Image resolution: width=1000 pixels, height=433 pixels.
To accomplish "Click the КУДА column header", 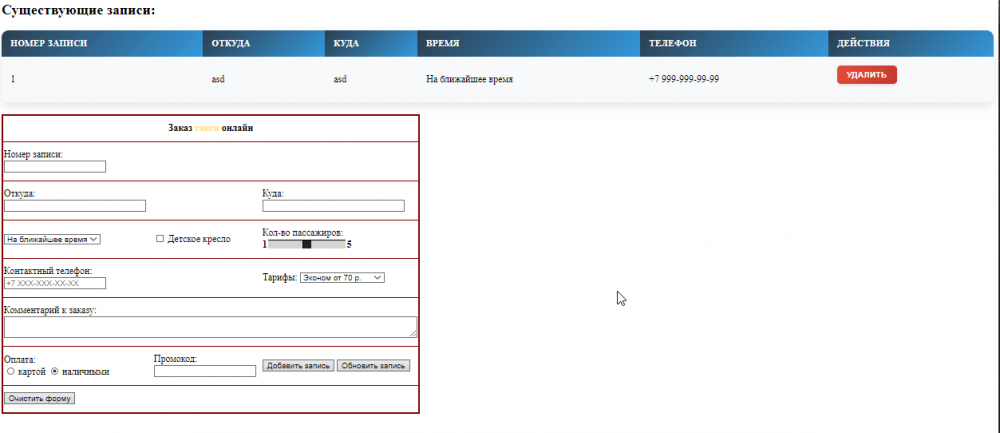I will tap(371, 43).
